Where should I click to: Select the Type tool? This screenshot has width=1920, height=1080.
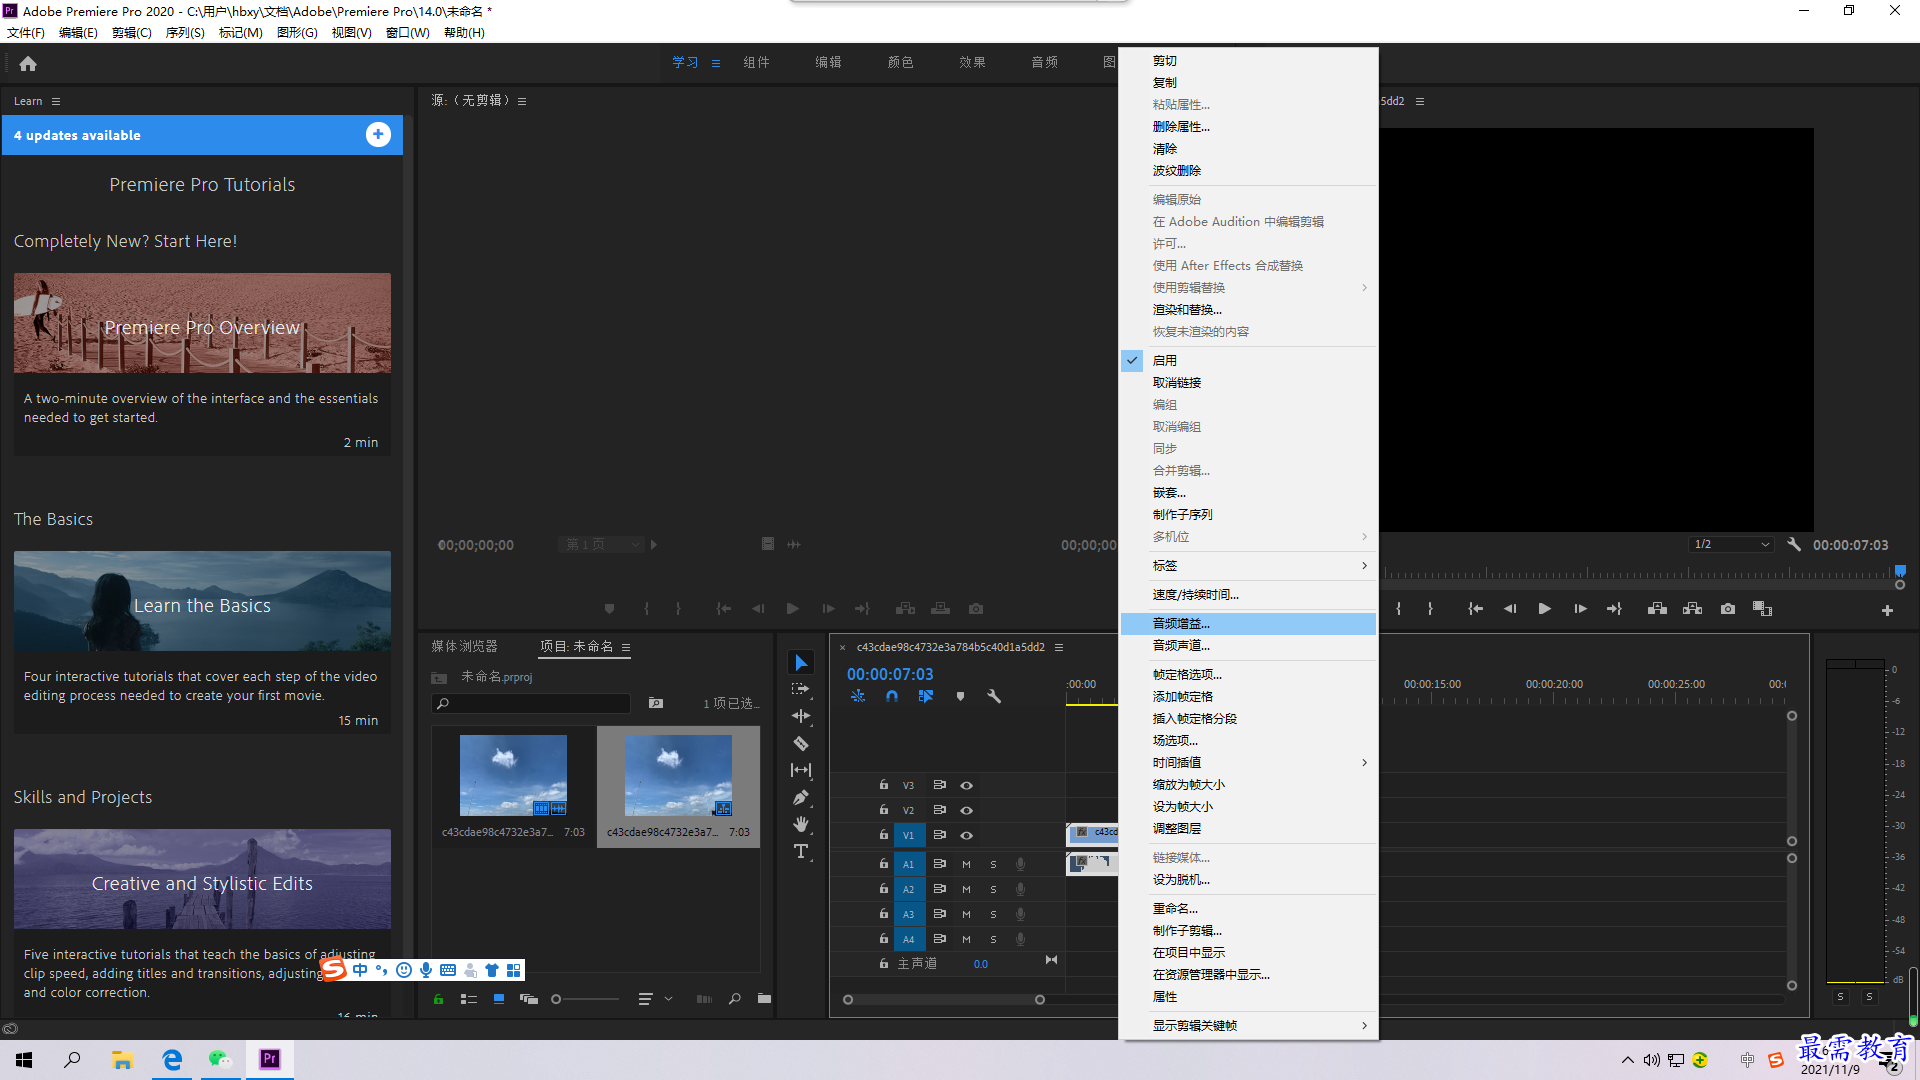click(x=801, y=851)
